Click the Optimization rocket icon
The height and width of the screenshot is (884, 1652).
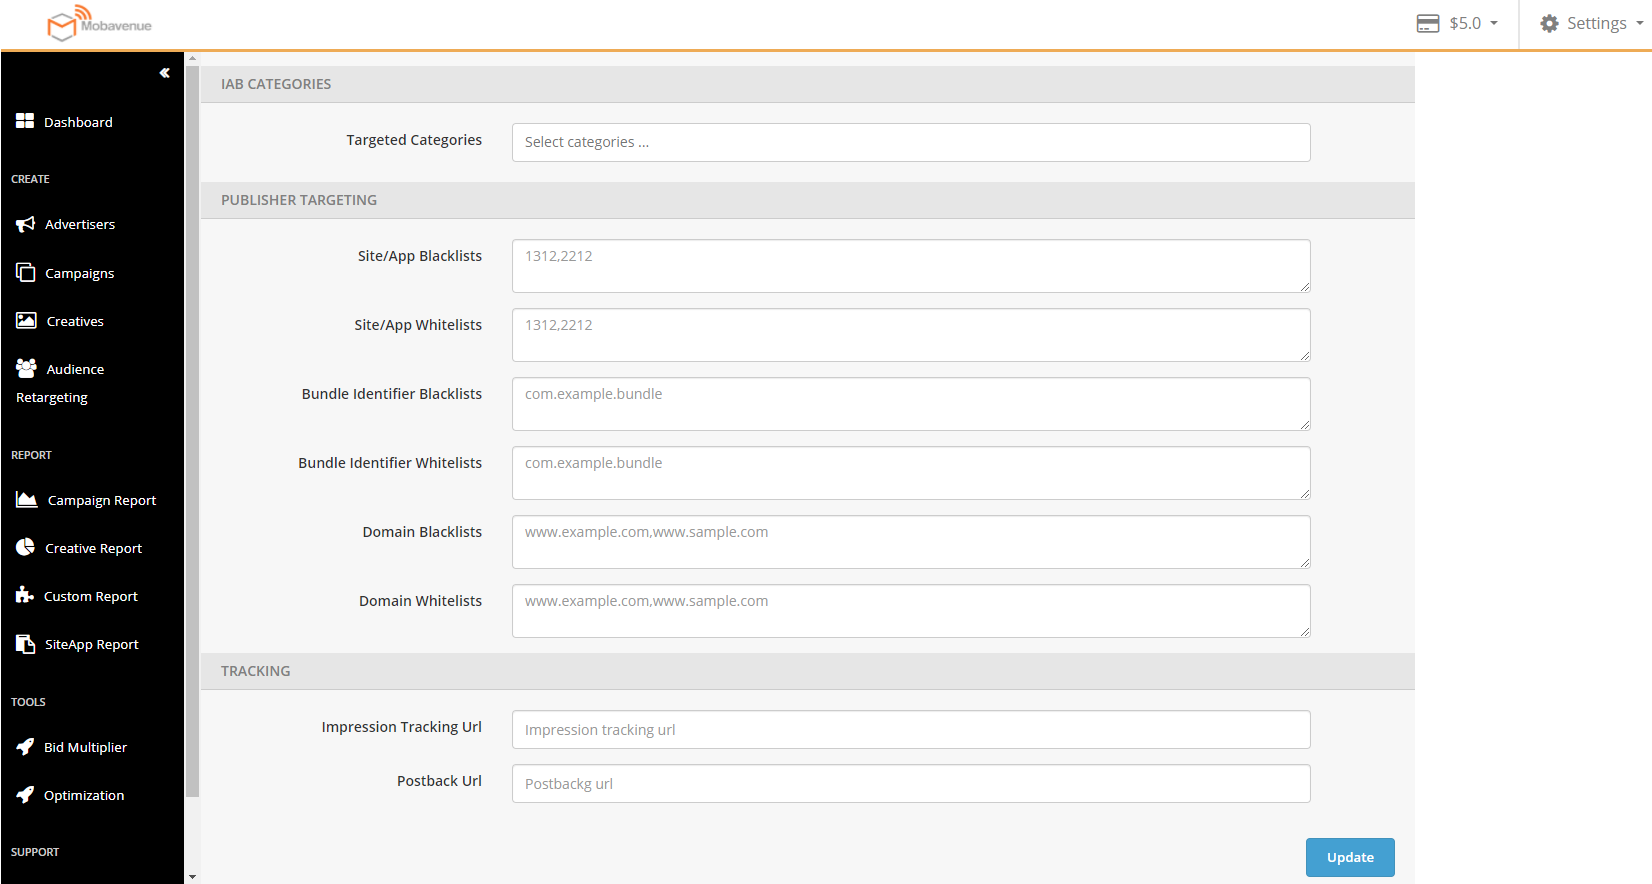pyautogui.click(x=25, y=794)
